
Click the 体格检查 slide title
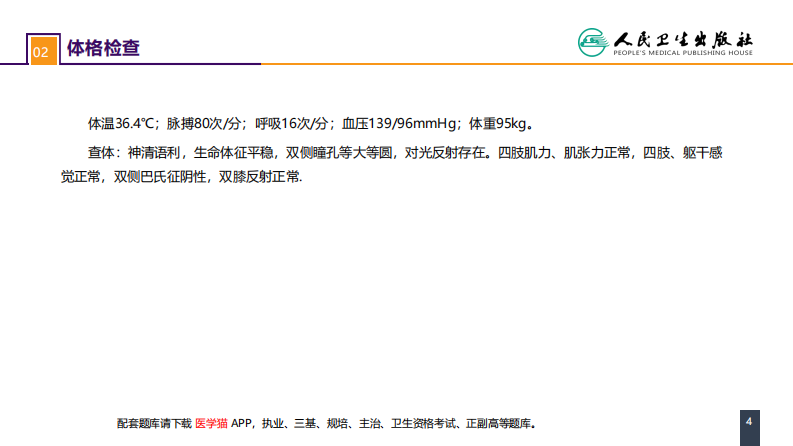coord(103,49)
